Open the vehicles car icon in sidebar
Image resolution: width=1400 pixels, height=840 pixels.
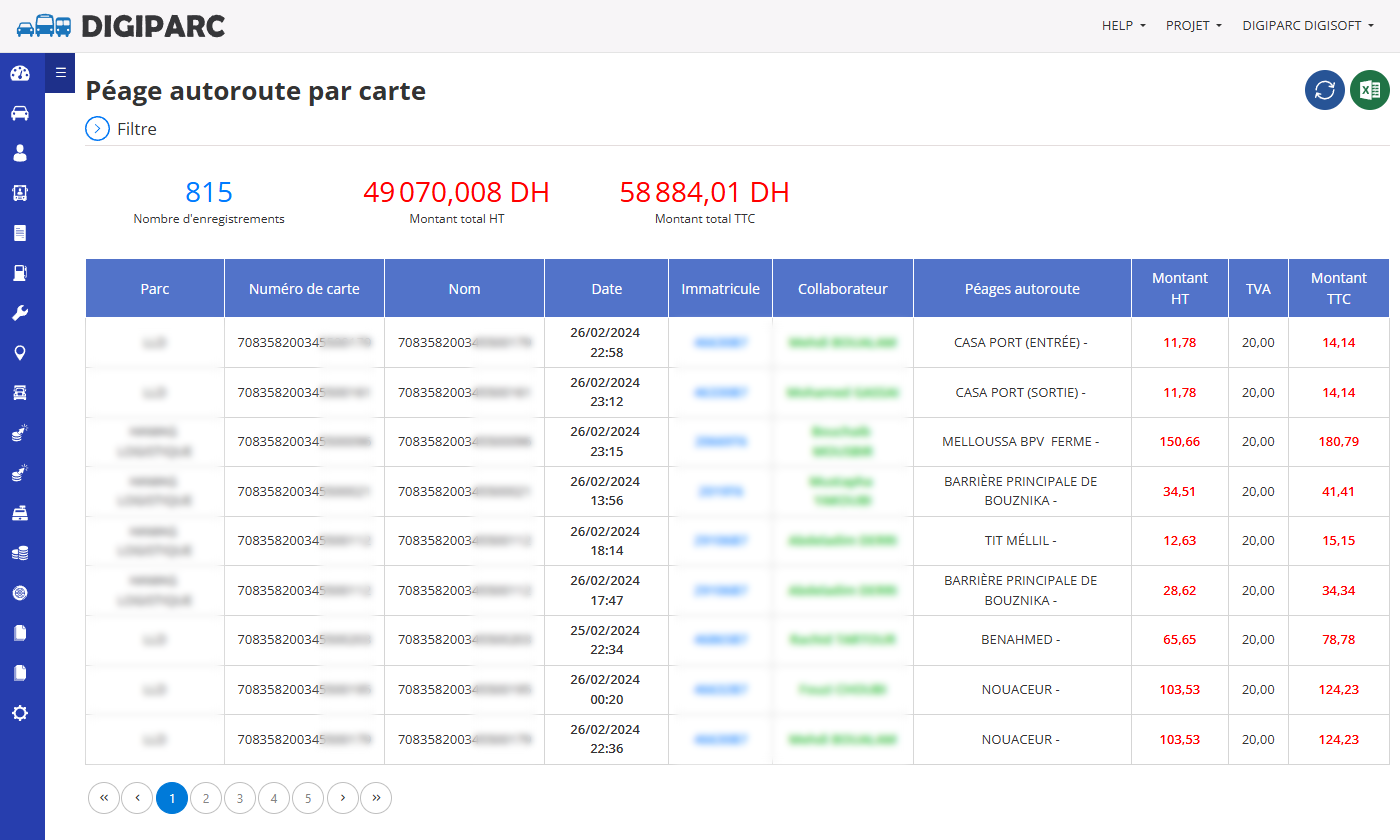[x=20, y=113]
